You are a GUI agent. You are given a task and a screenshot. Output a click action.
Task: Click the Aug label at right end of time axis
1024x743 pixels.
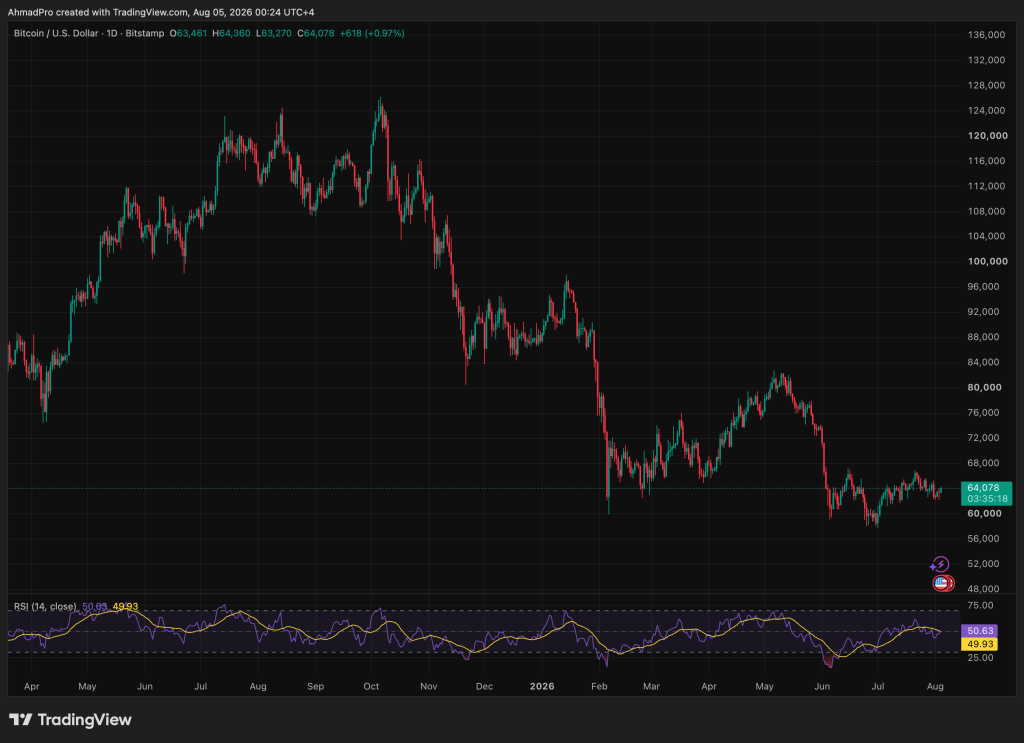click(935, 686)
